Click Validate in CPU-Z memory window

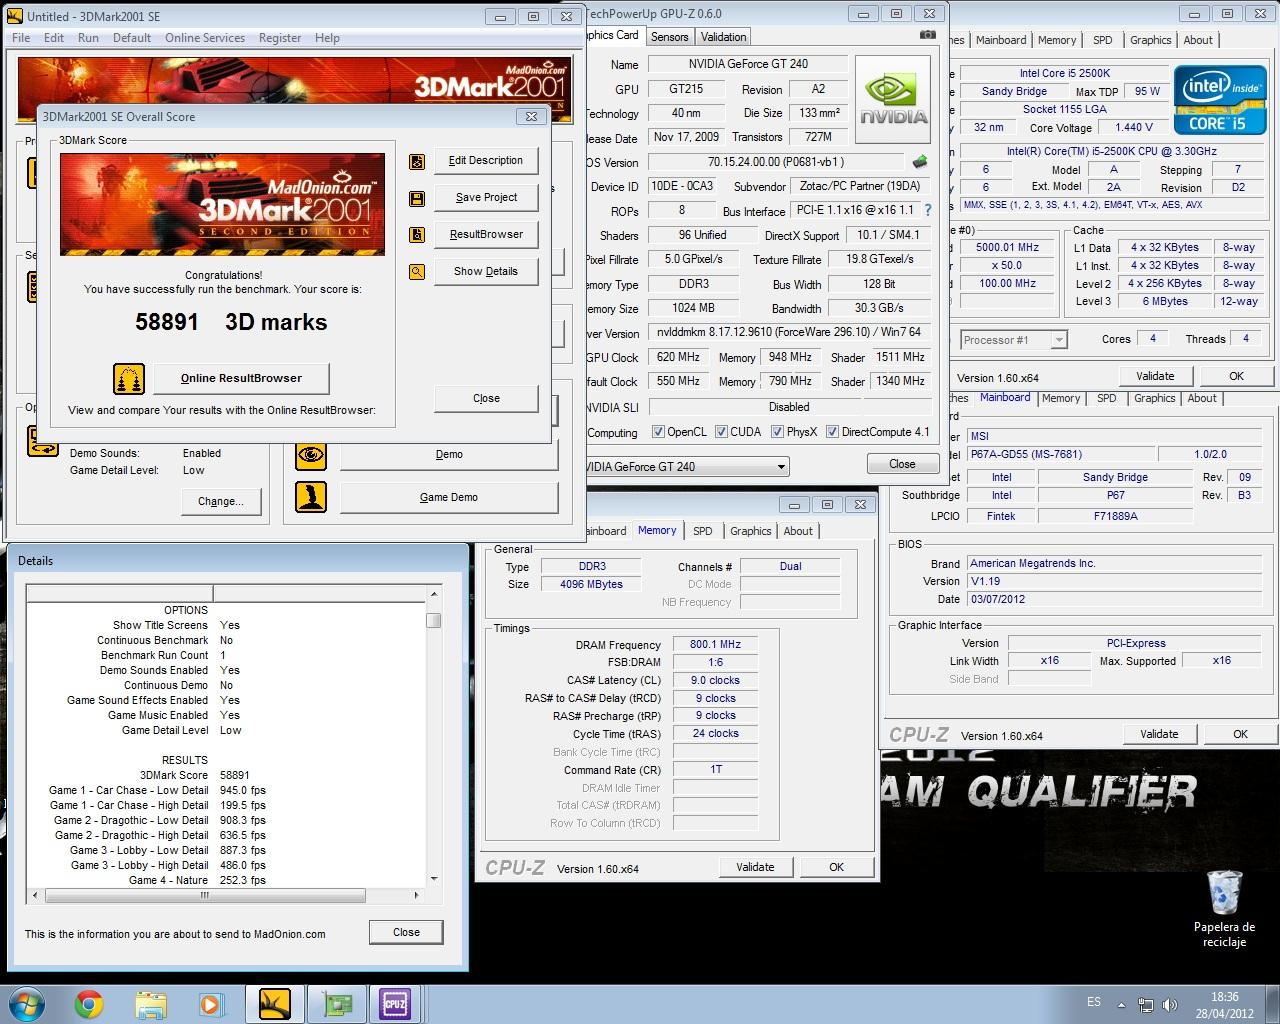755,867
